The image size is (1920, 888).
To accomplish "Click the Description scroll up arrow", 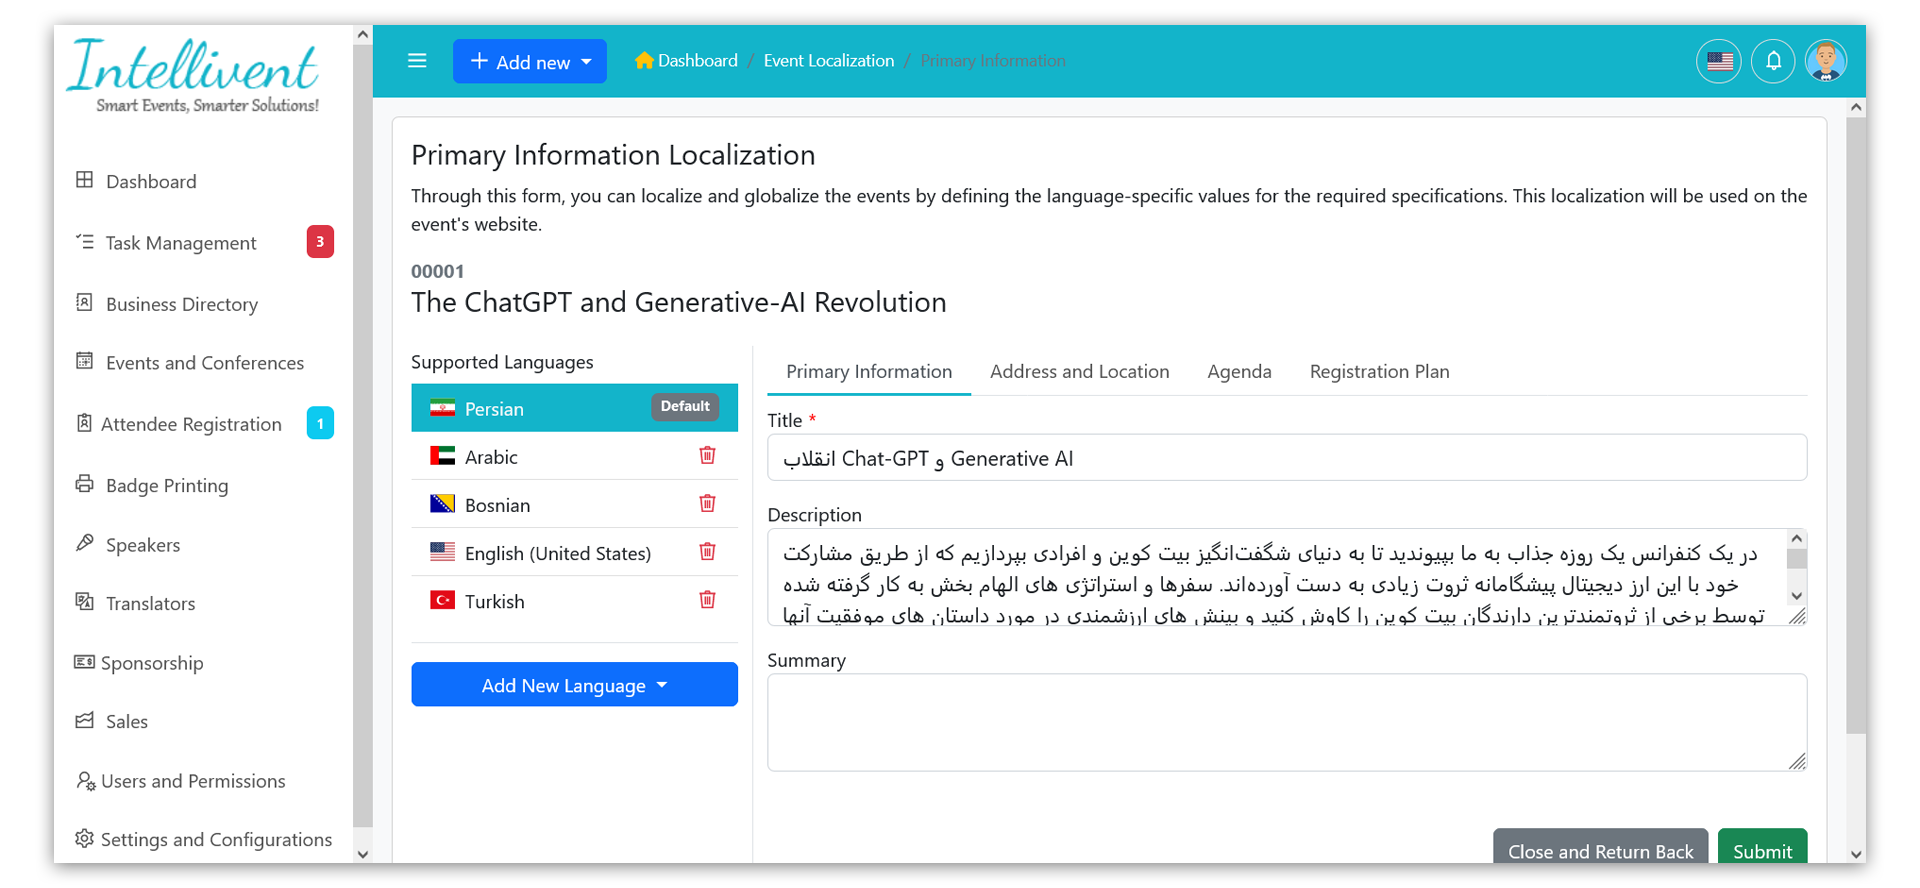I will point(1796,538).
